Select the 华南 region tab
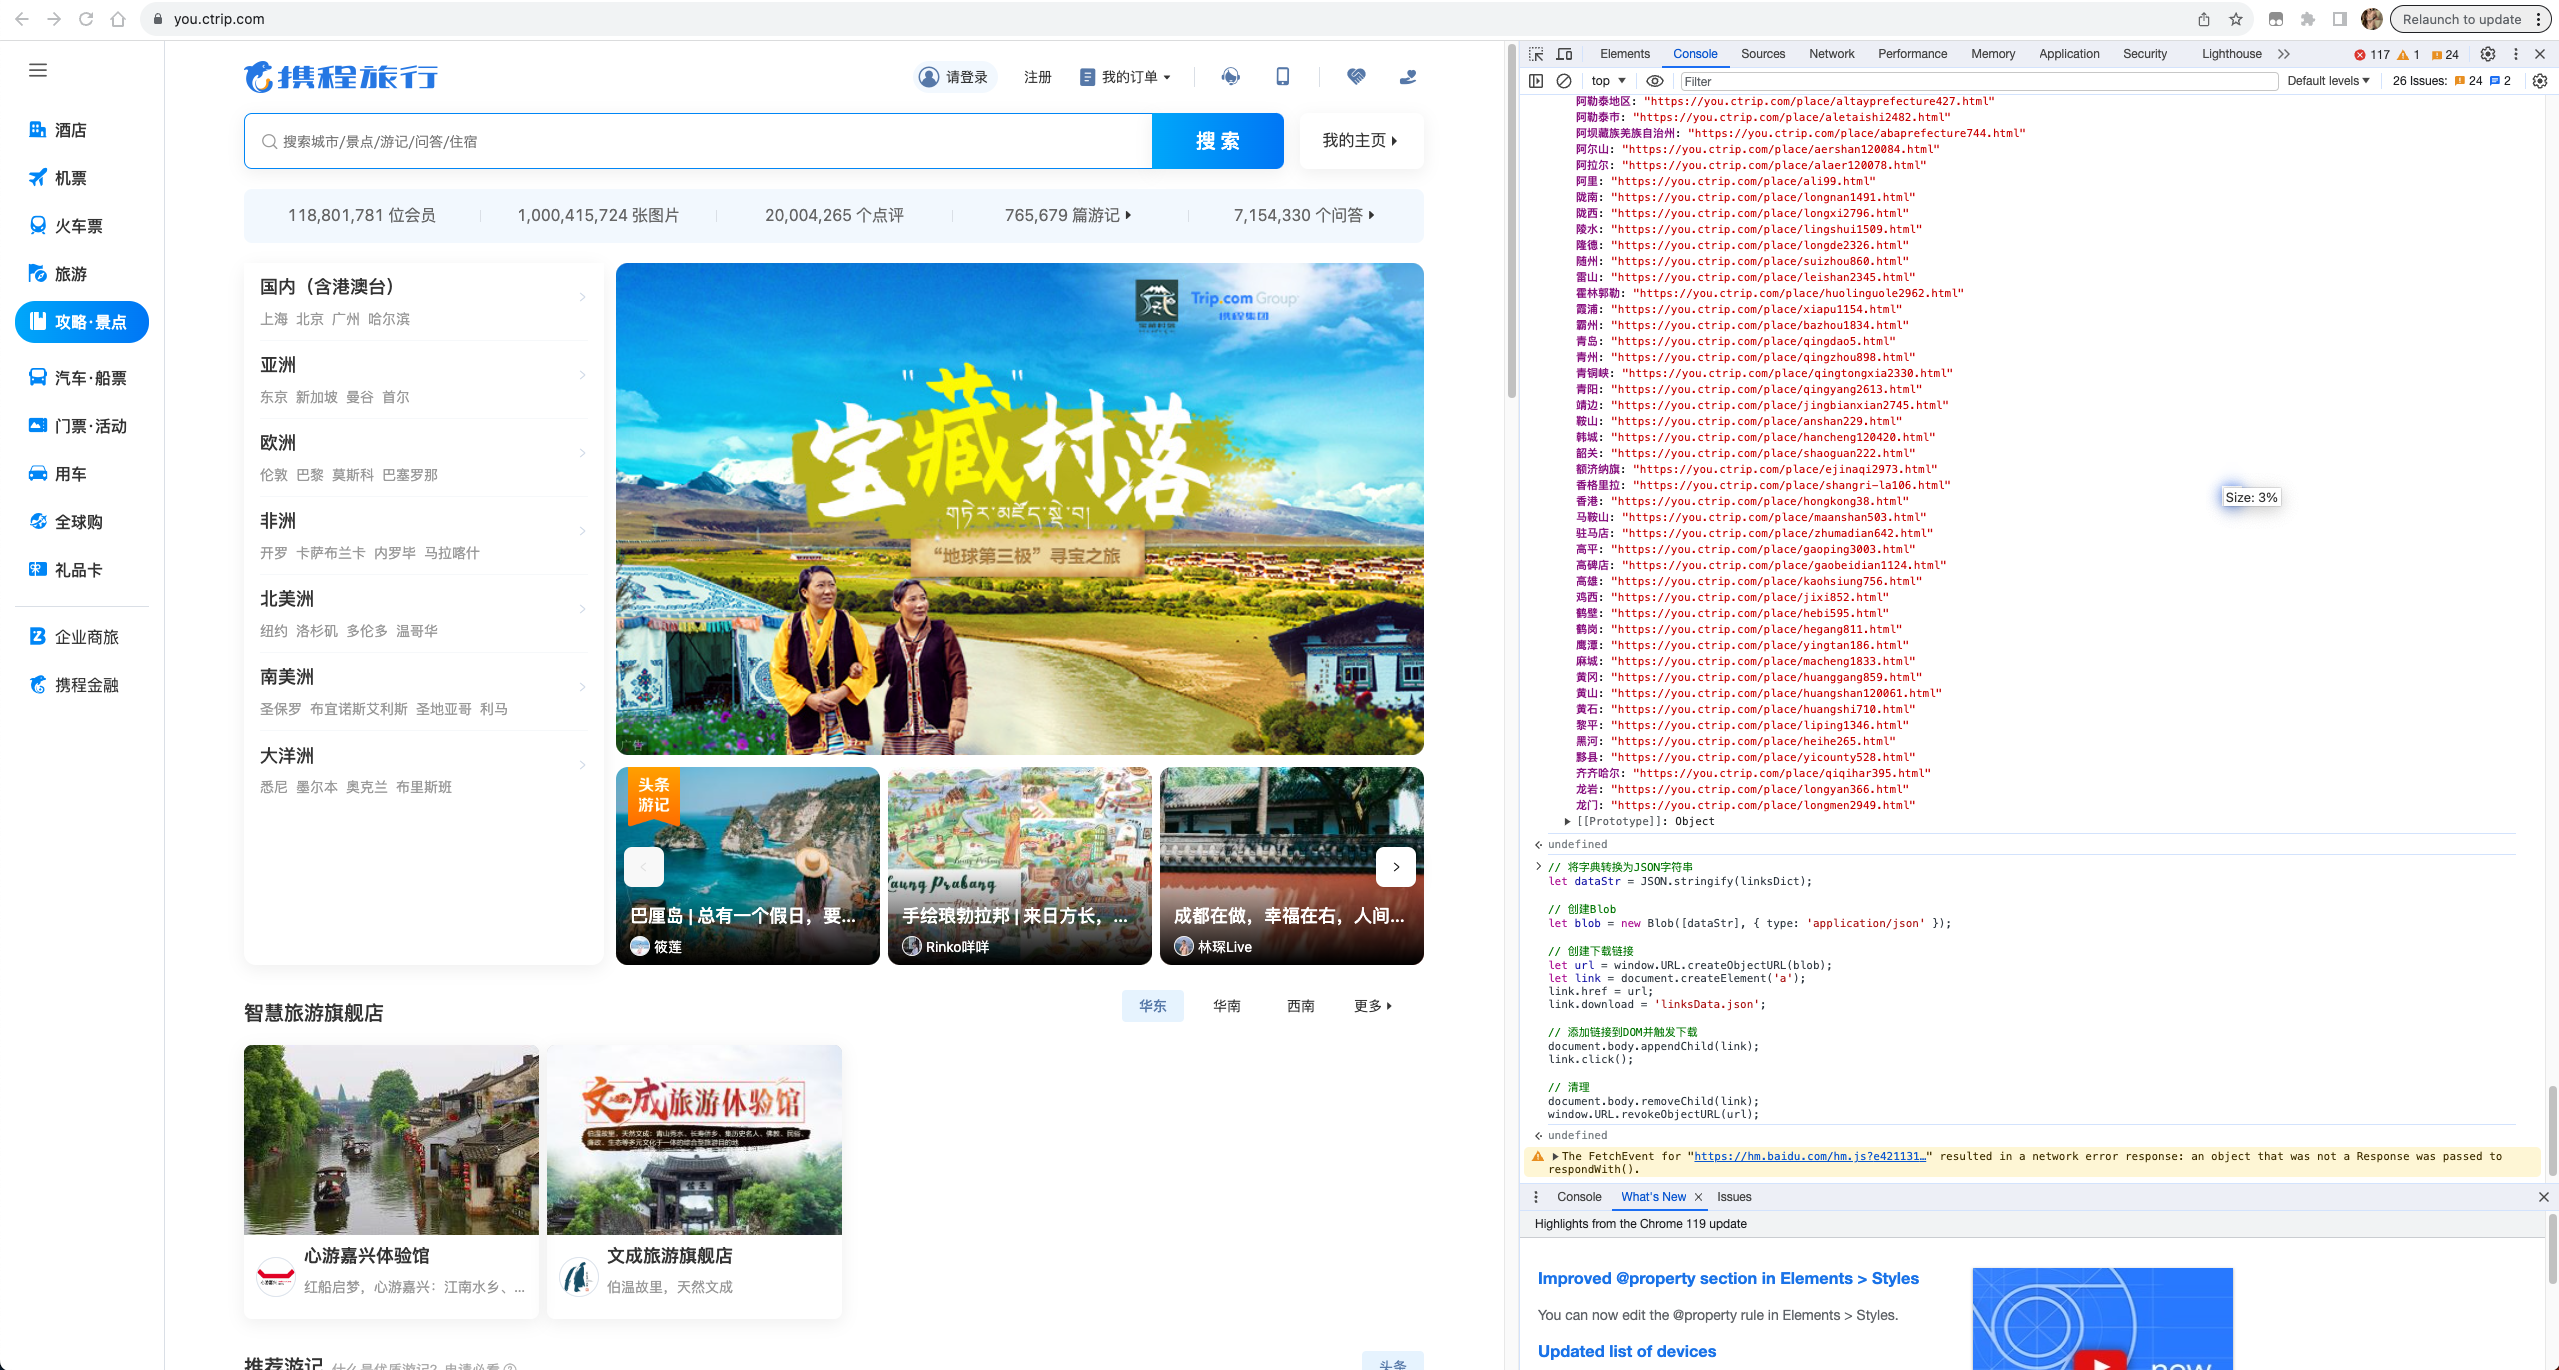The height and width of the screenshot is (1370, 2559). pos(1227,1006)
